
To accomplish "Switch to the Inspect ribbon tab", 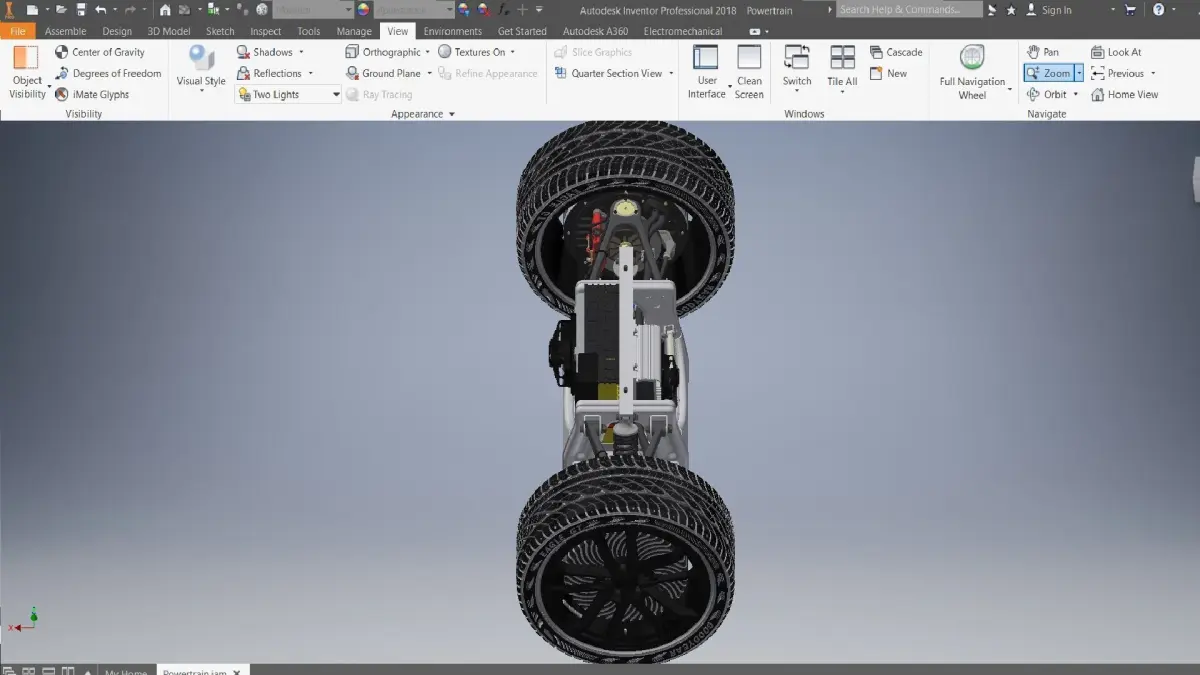I will (x=266, y=31).
